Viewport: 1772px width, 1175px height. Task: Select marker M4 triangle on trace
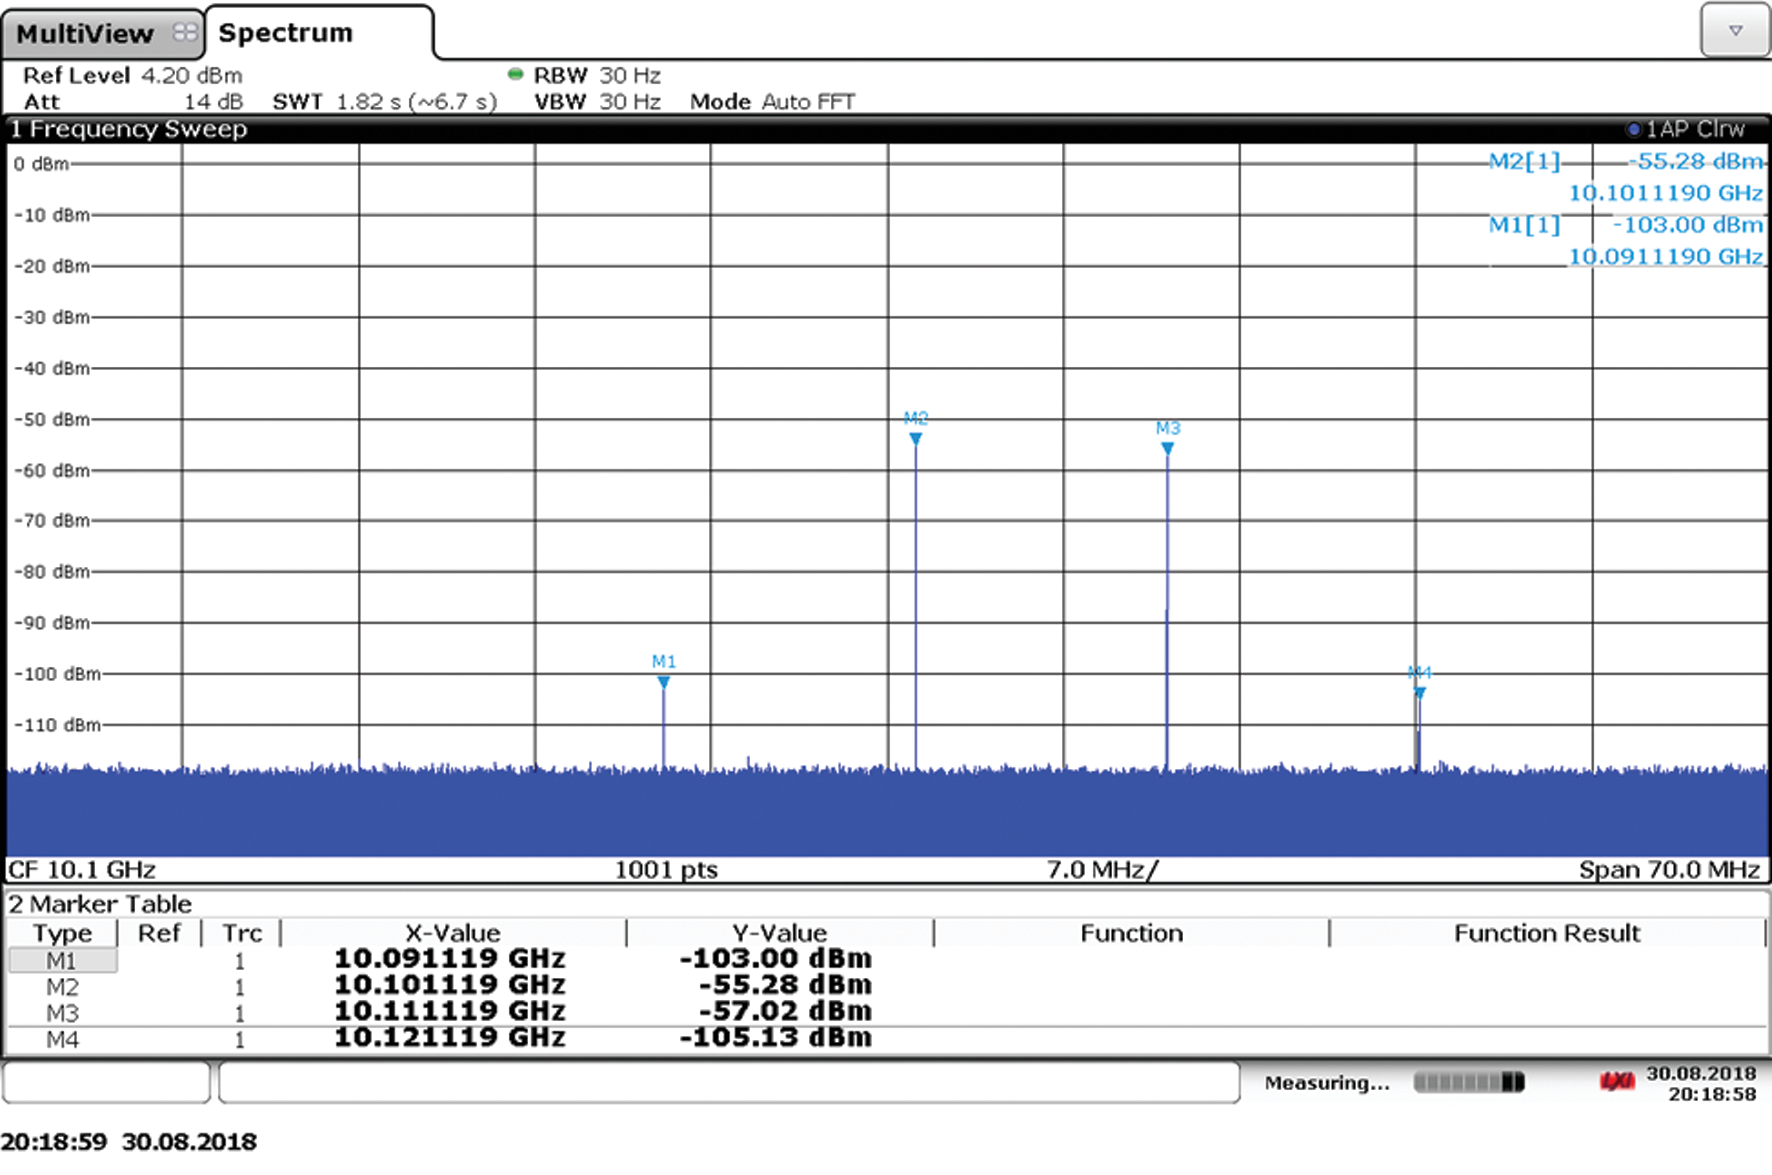[x=1419, y=692]
